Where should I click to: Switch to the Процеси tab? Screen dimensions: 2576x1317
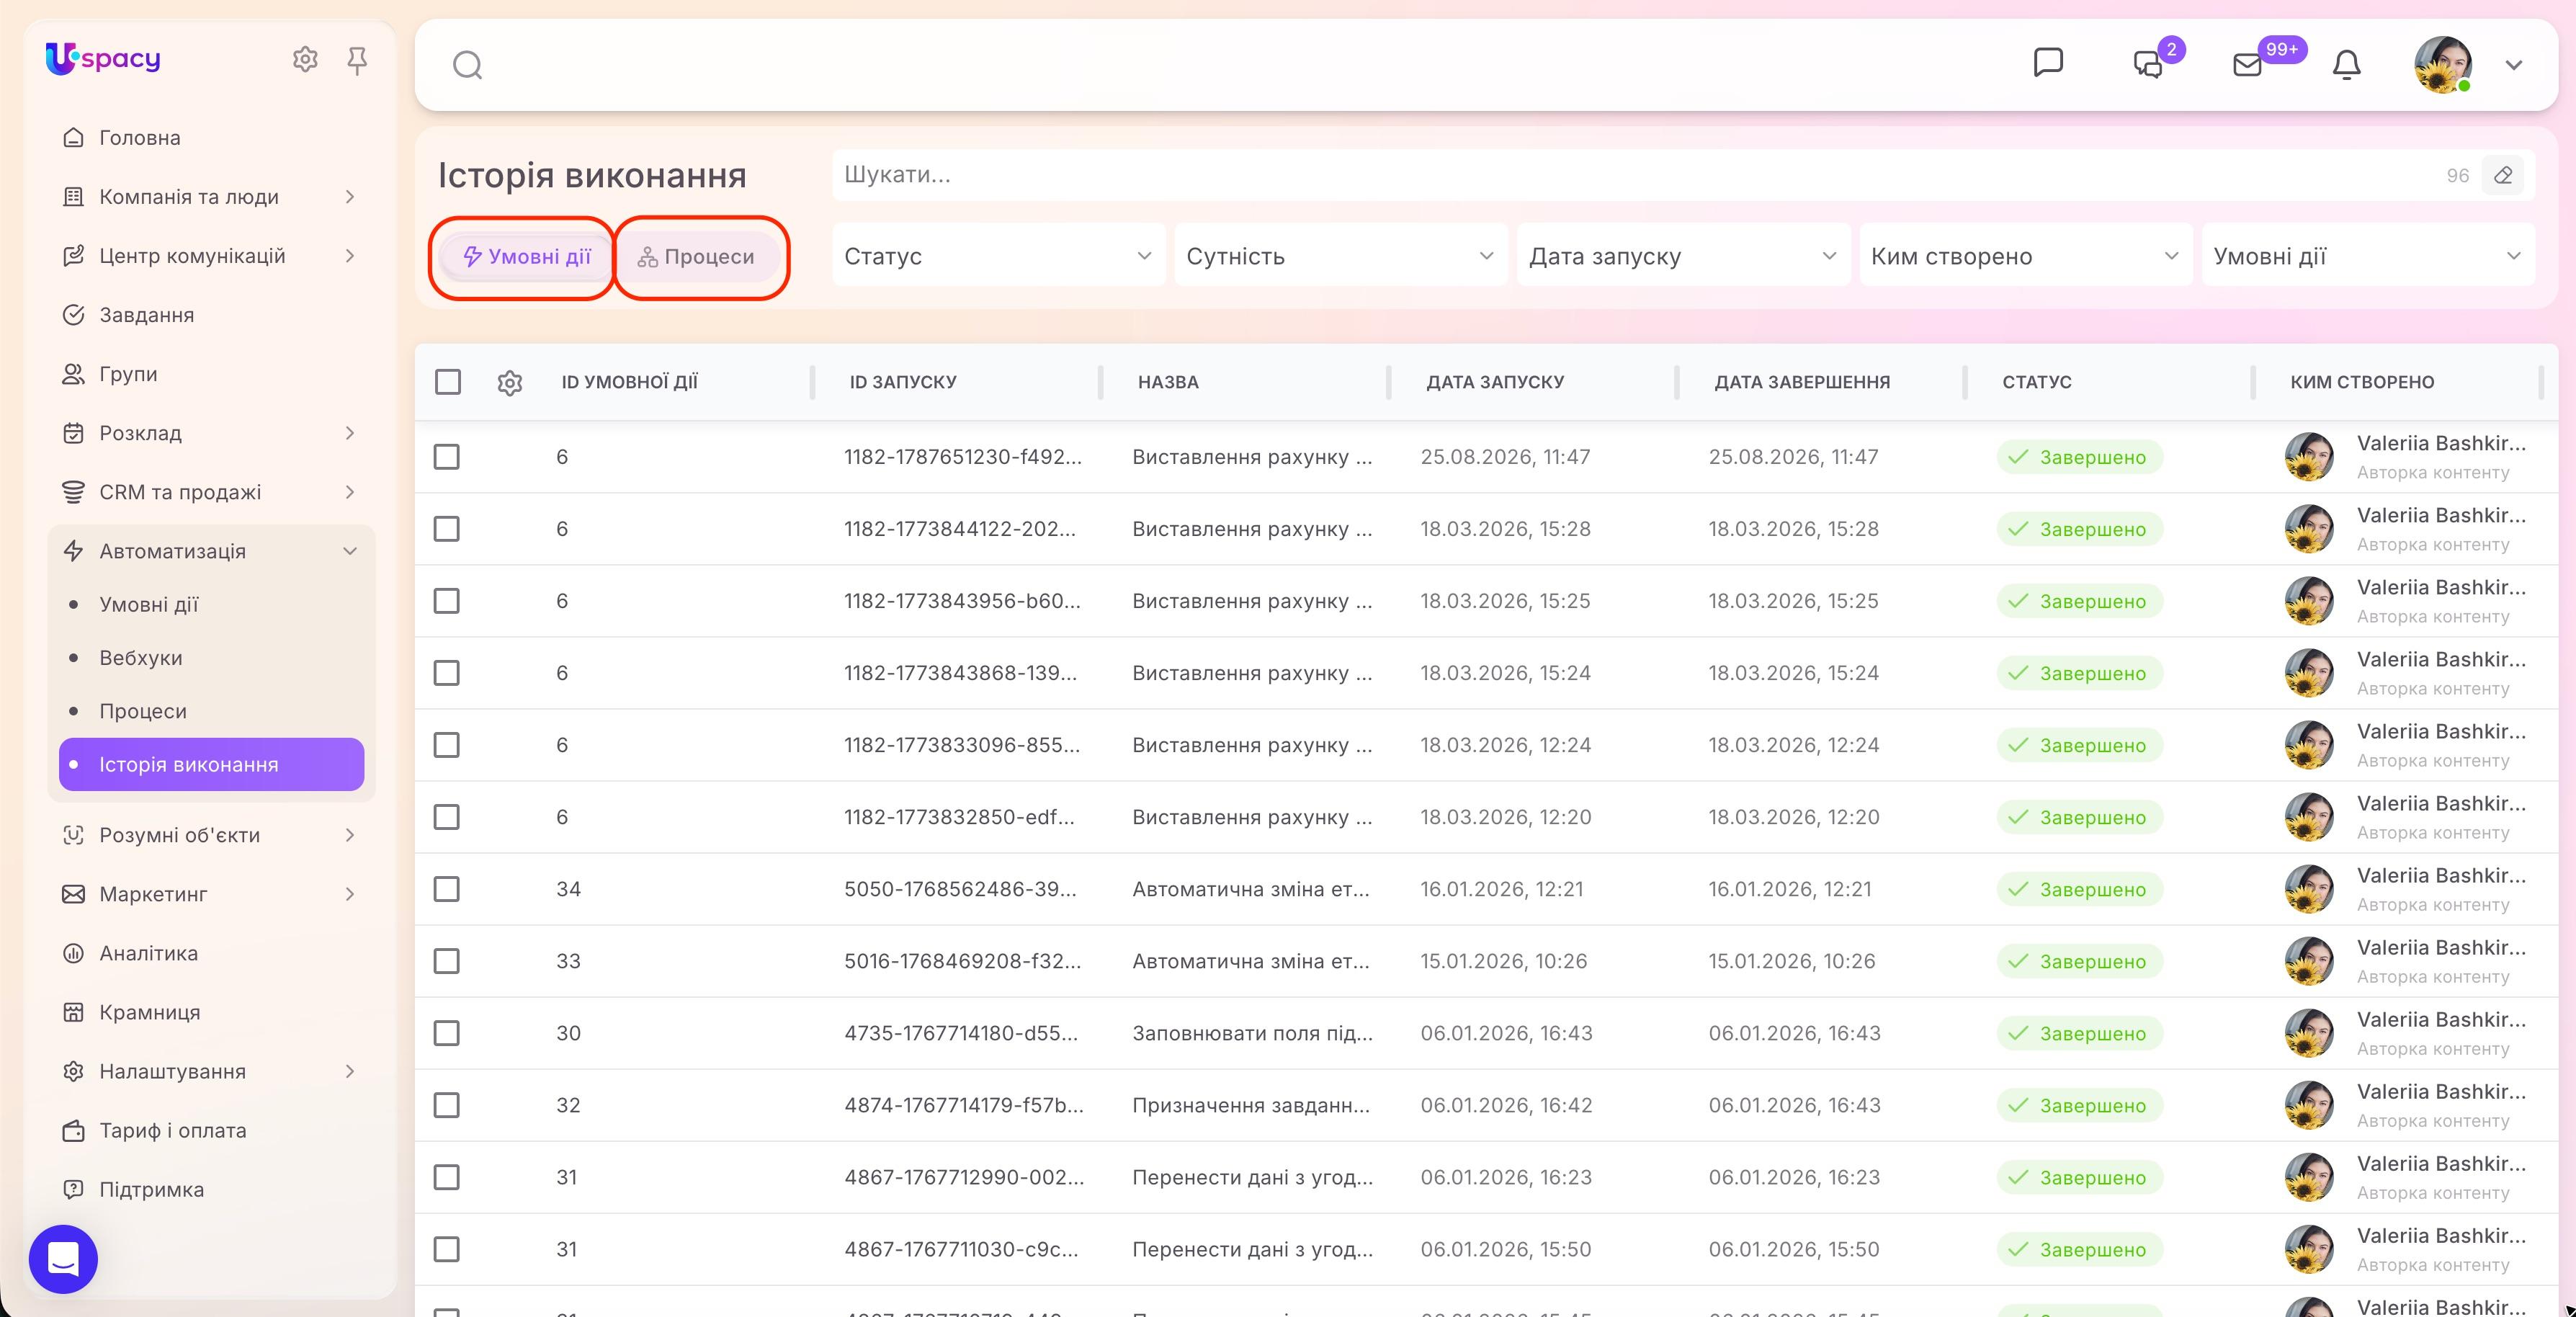(697, 257)
